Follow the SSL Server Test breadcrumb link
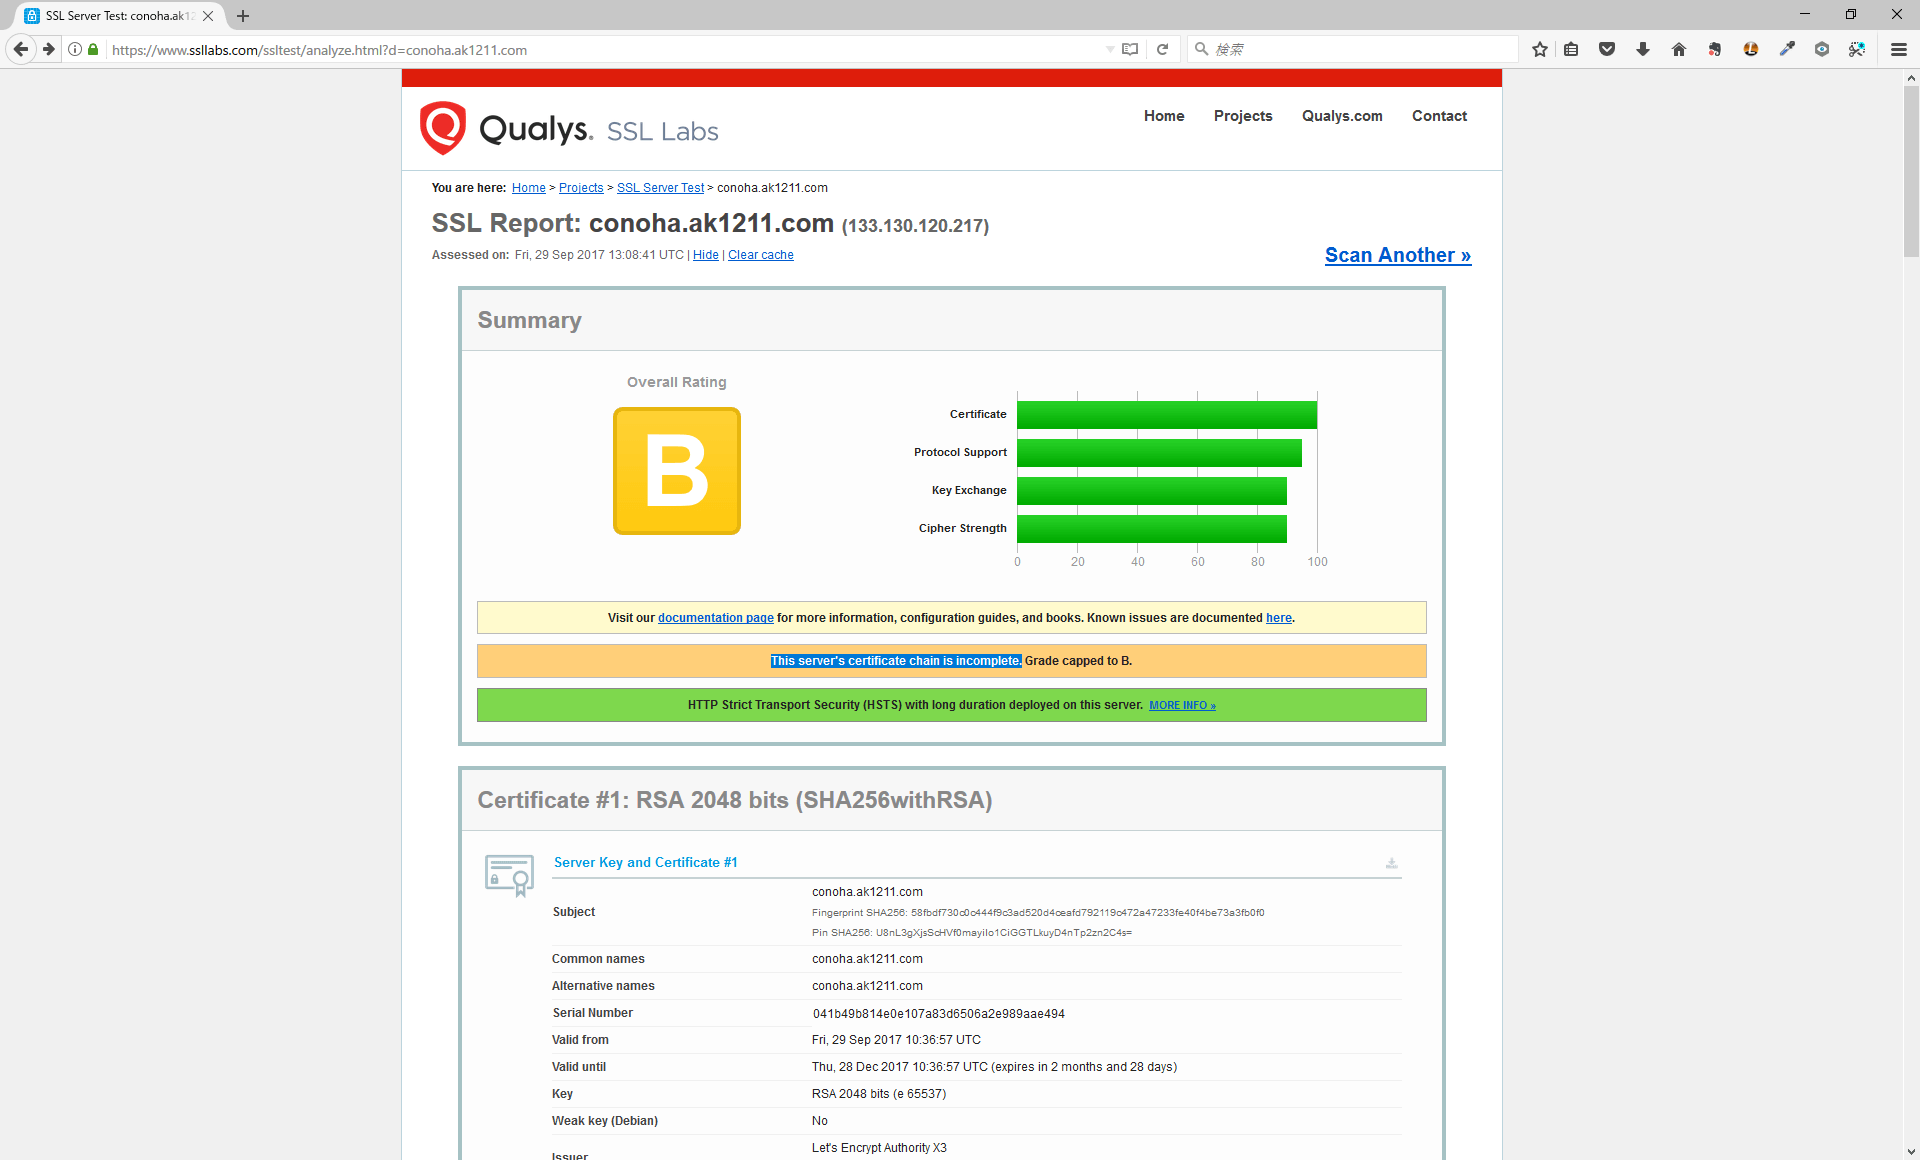1920x1160 pixels. point(660,188)
